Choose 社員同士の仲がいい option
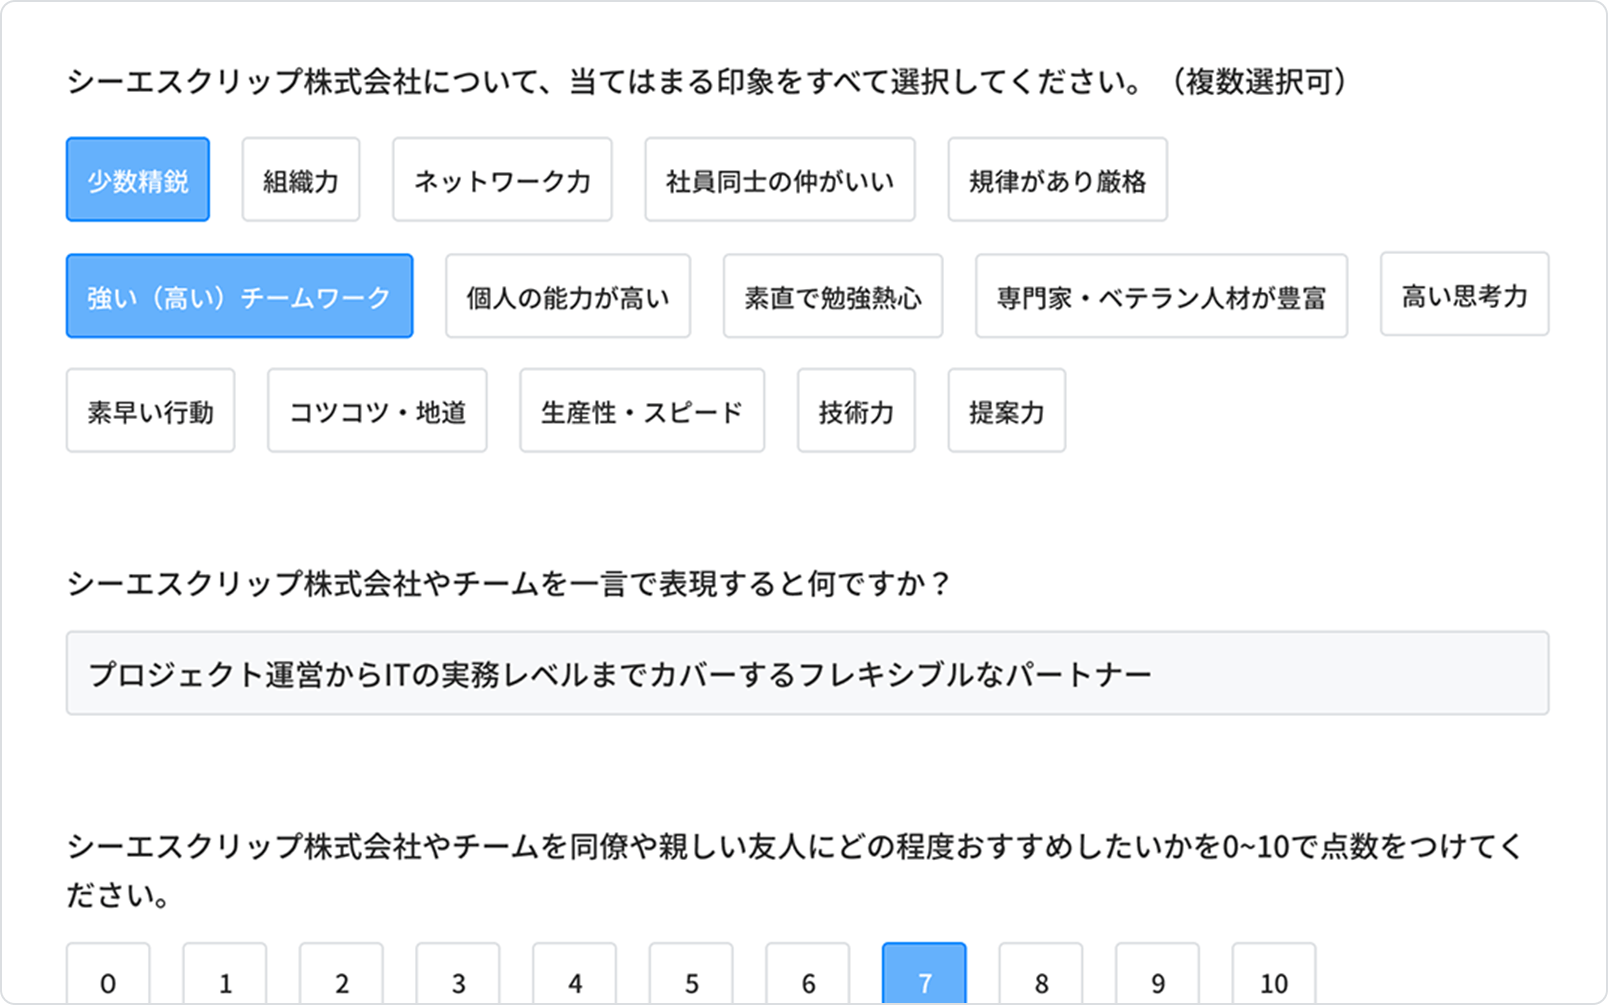Screen dimensions: 1608x1005 pos(780,180)
